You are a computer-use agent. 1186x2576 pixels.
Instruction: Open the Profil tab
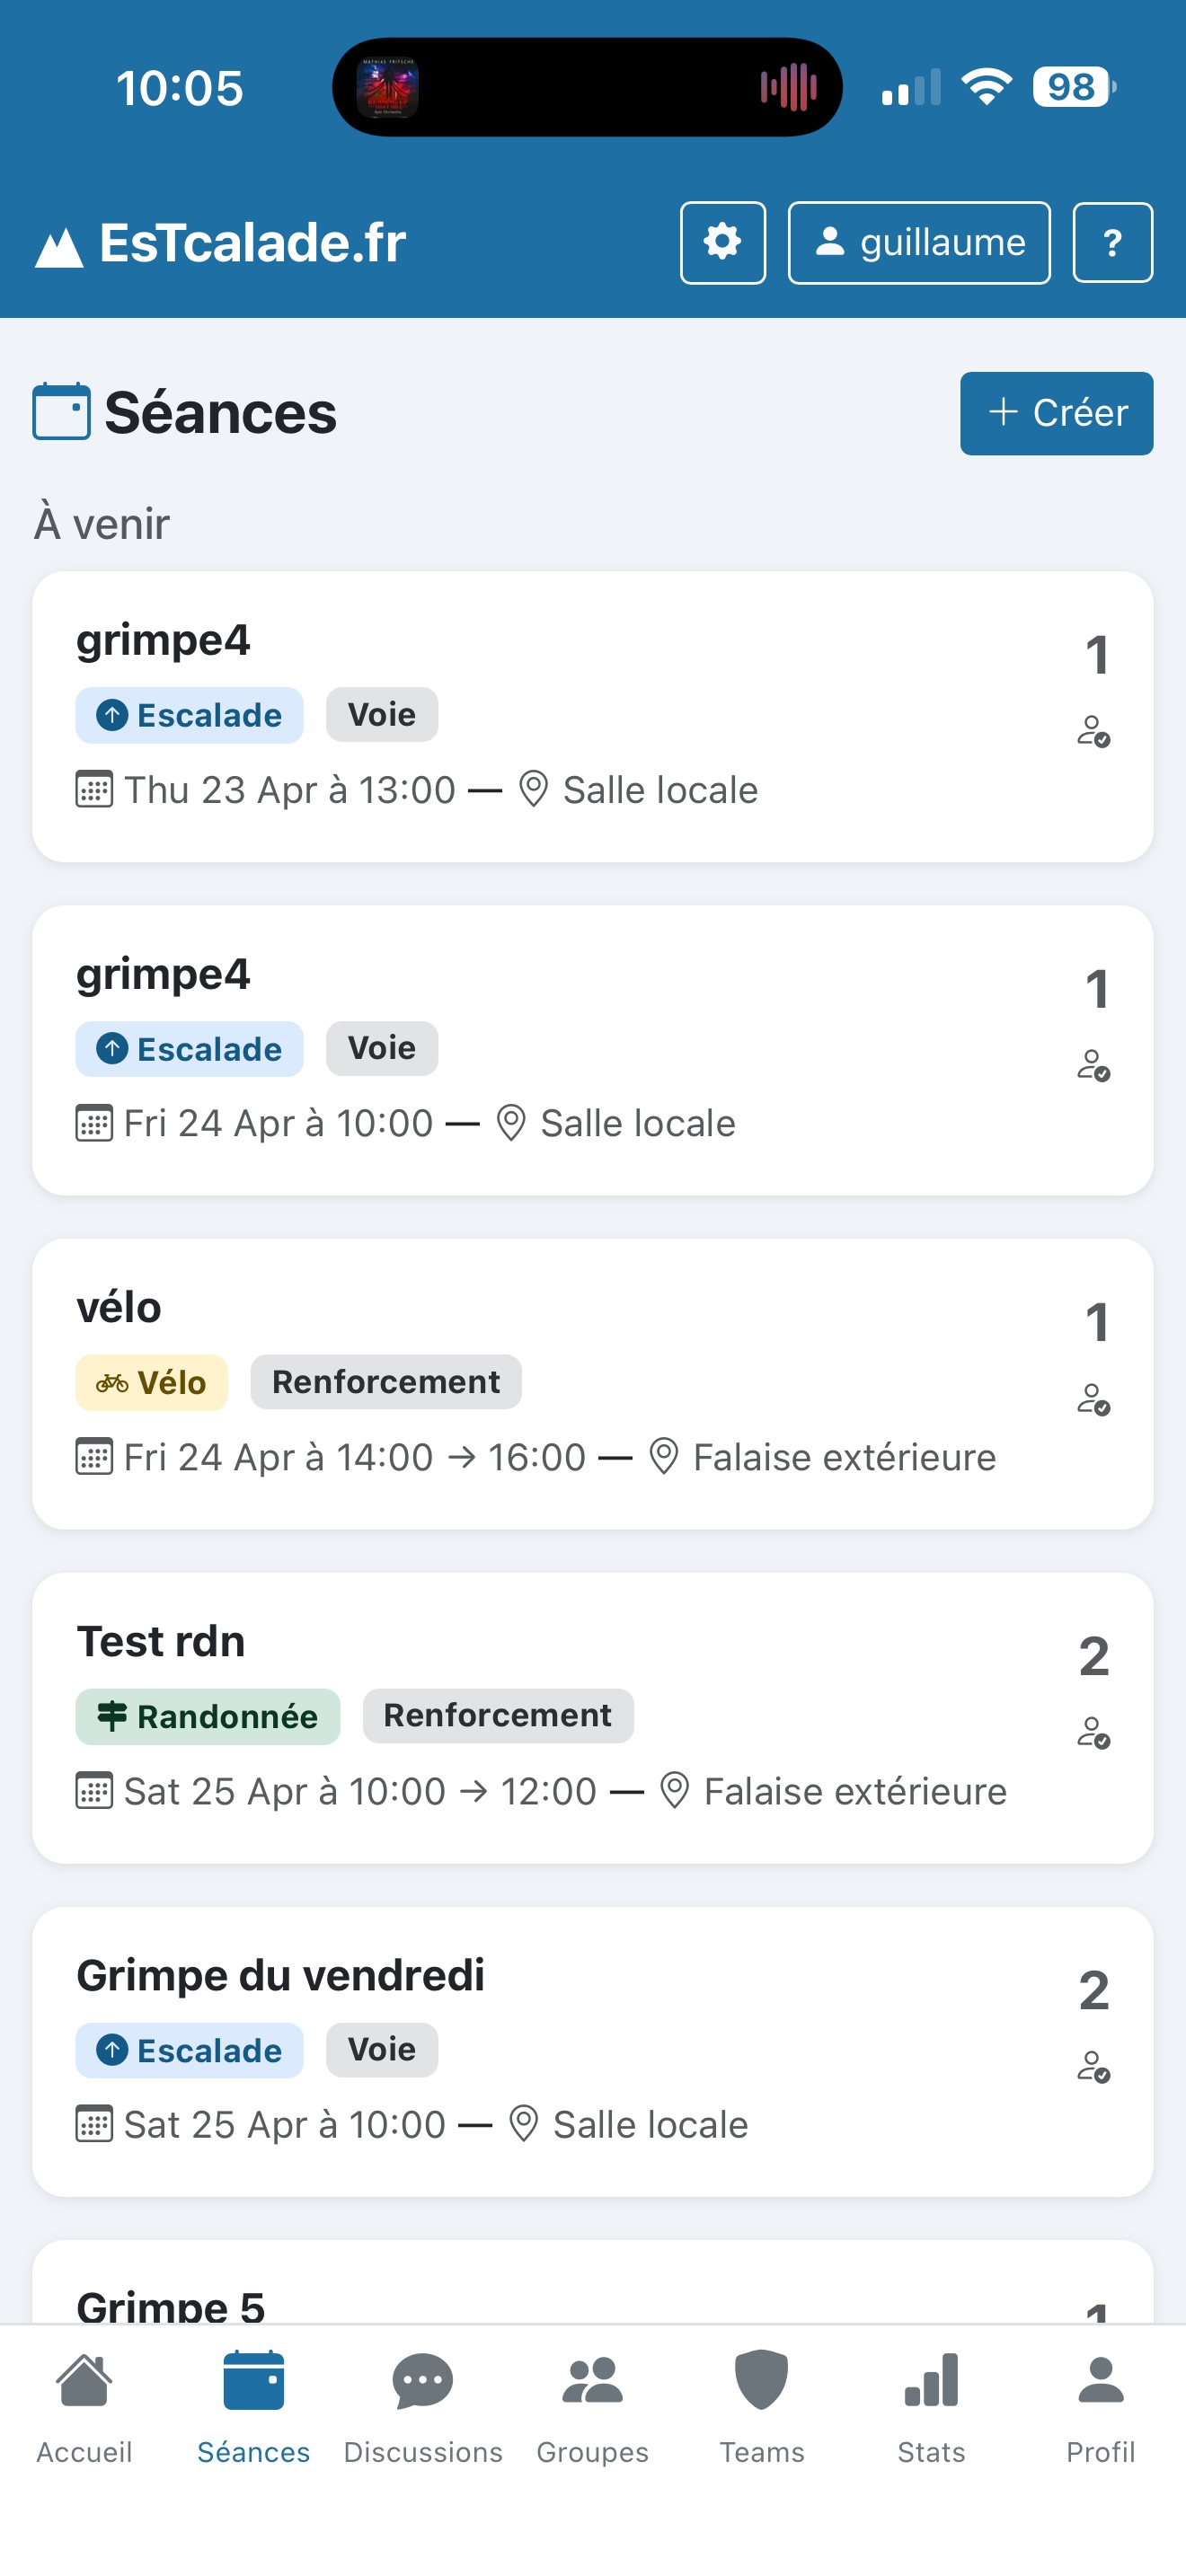[1100, 2406]
